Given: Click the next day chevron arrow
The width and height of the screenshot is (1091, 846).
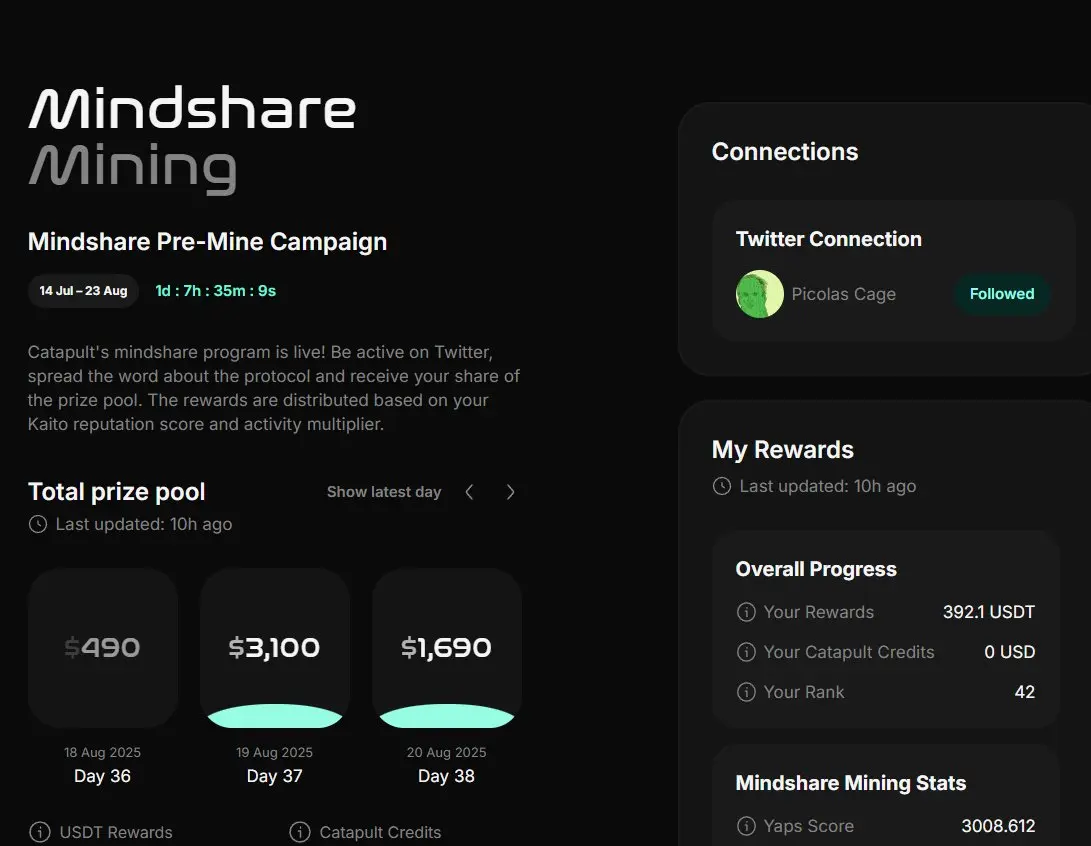Looking at the screenshot, I should pyautogui.click(x=511, y=492).
